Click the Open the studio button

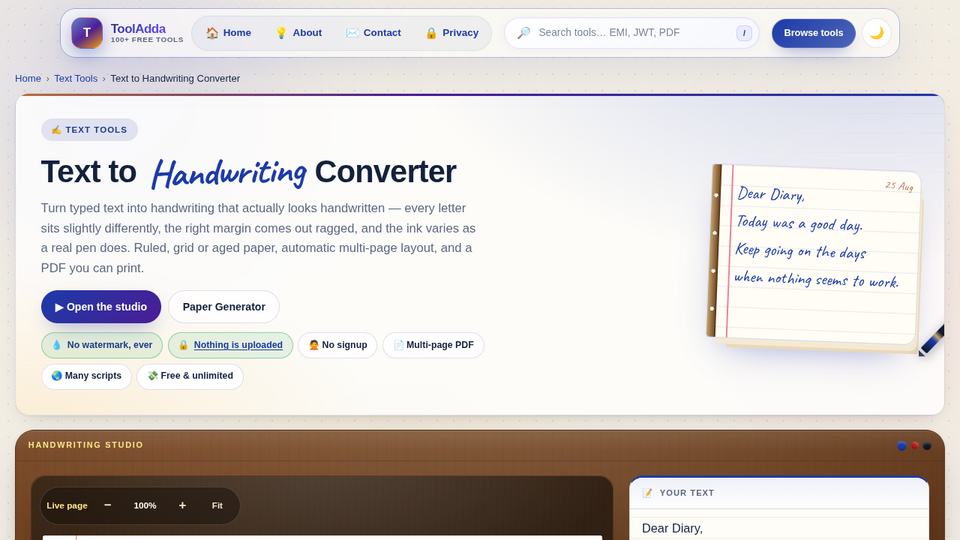point(101,307)
